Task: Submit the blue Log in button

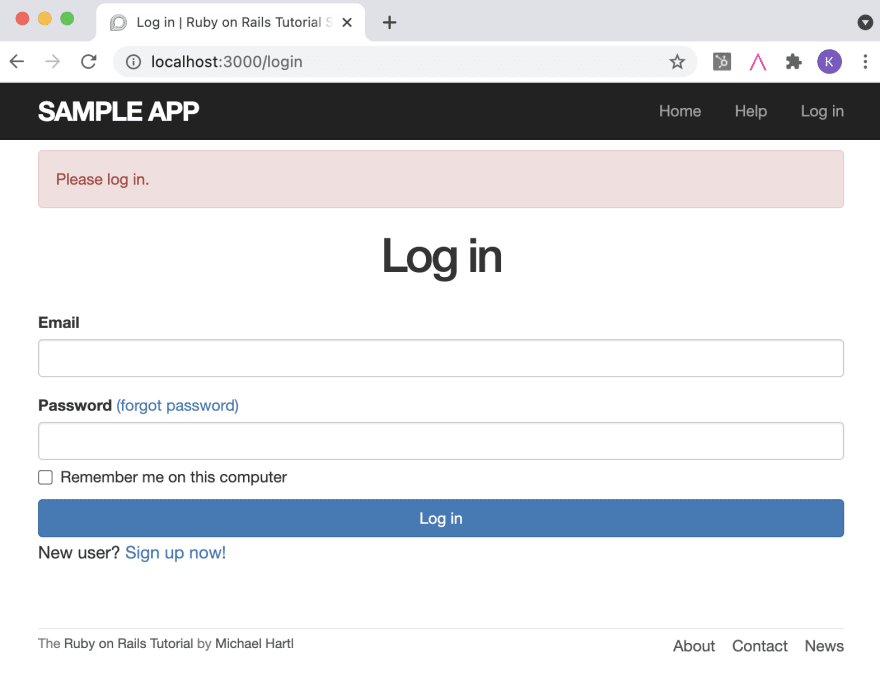Action: coord(441,518)
